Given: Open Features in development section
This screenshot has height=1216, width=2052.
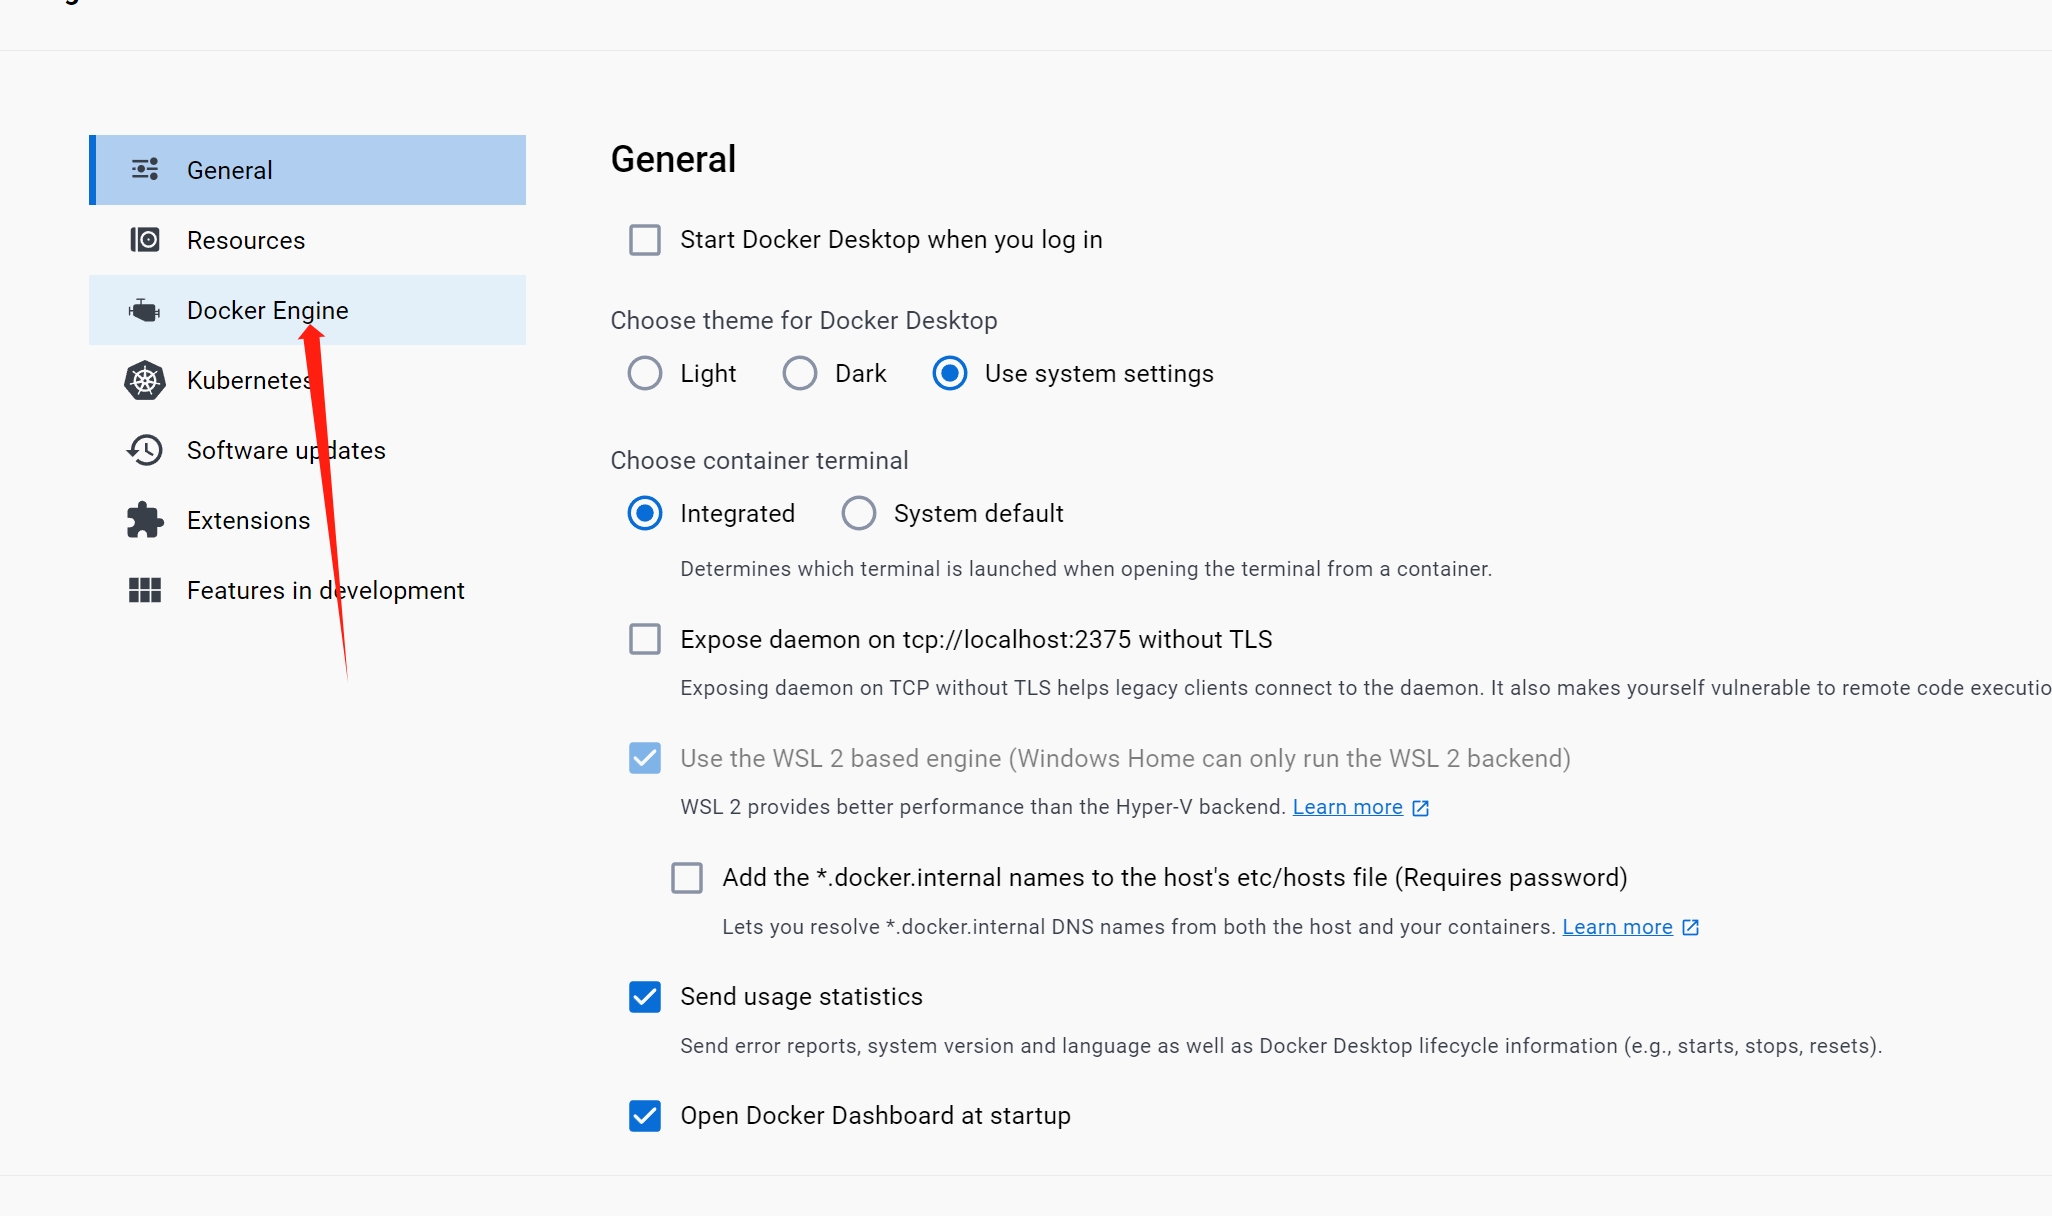Looking at the screenshot, I should [307, 590].
